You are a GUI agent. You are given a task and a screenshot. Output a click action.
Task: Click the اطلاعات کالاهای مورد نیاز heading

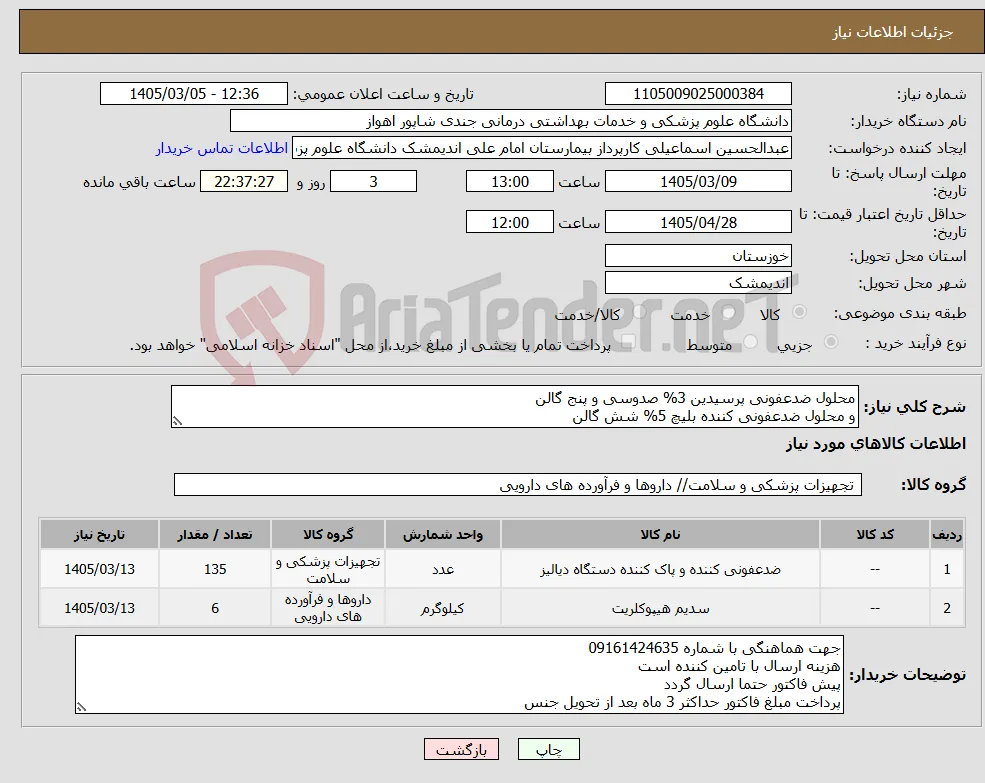pos(876,444)
